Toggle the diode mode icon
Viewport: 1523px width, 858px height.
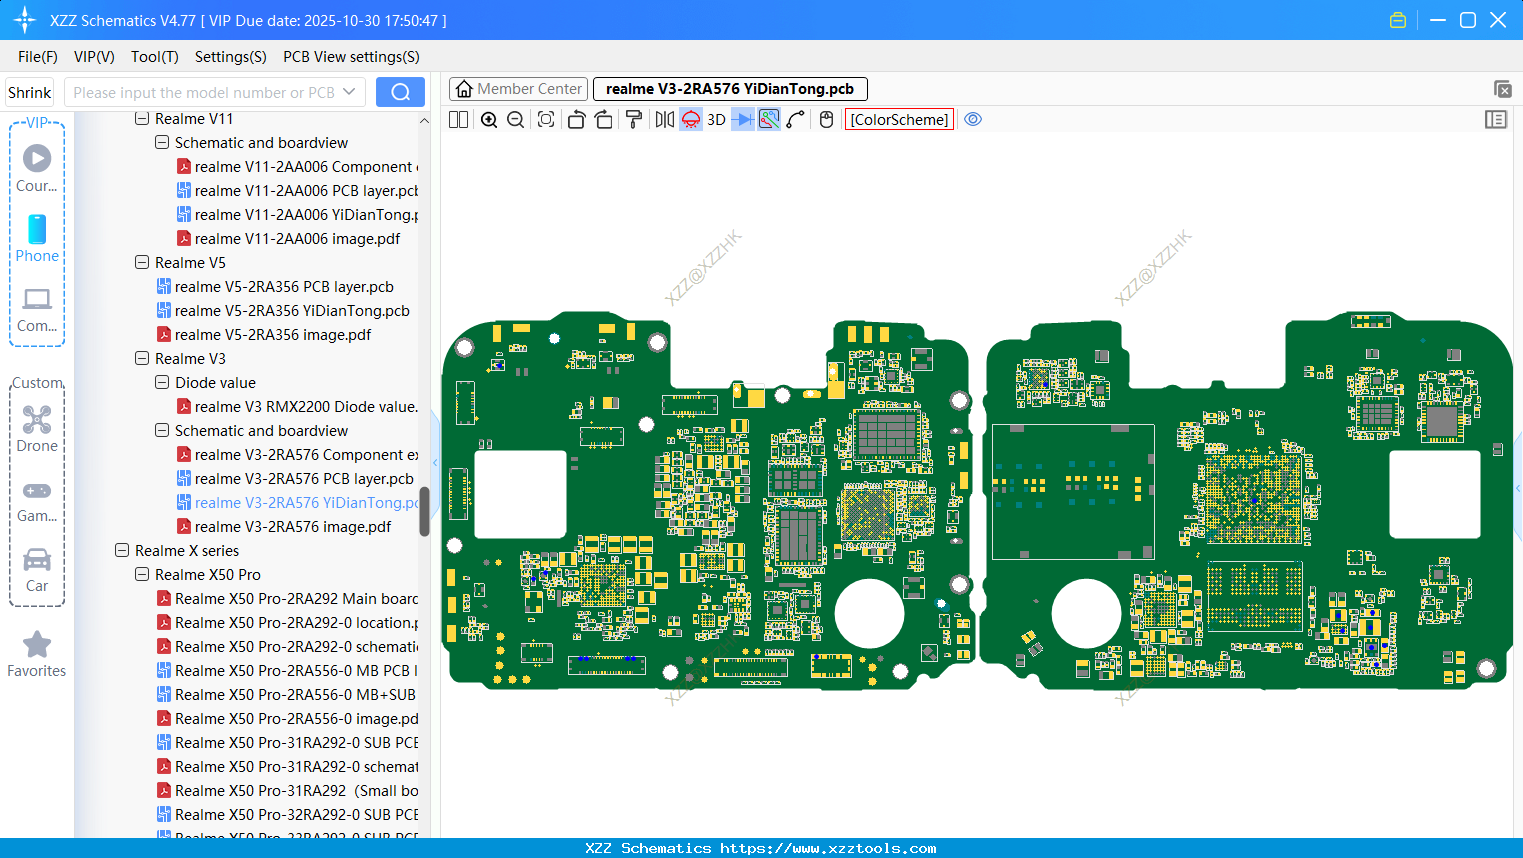[x=743, y=120]
